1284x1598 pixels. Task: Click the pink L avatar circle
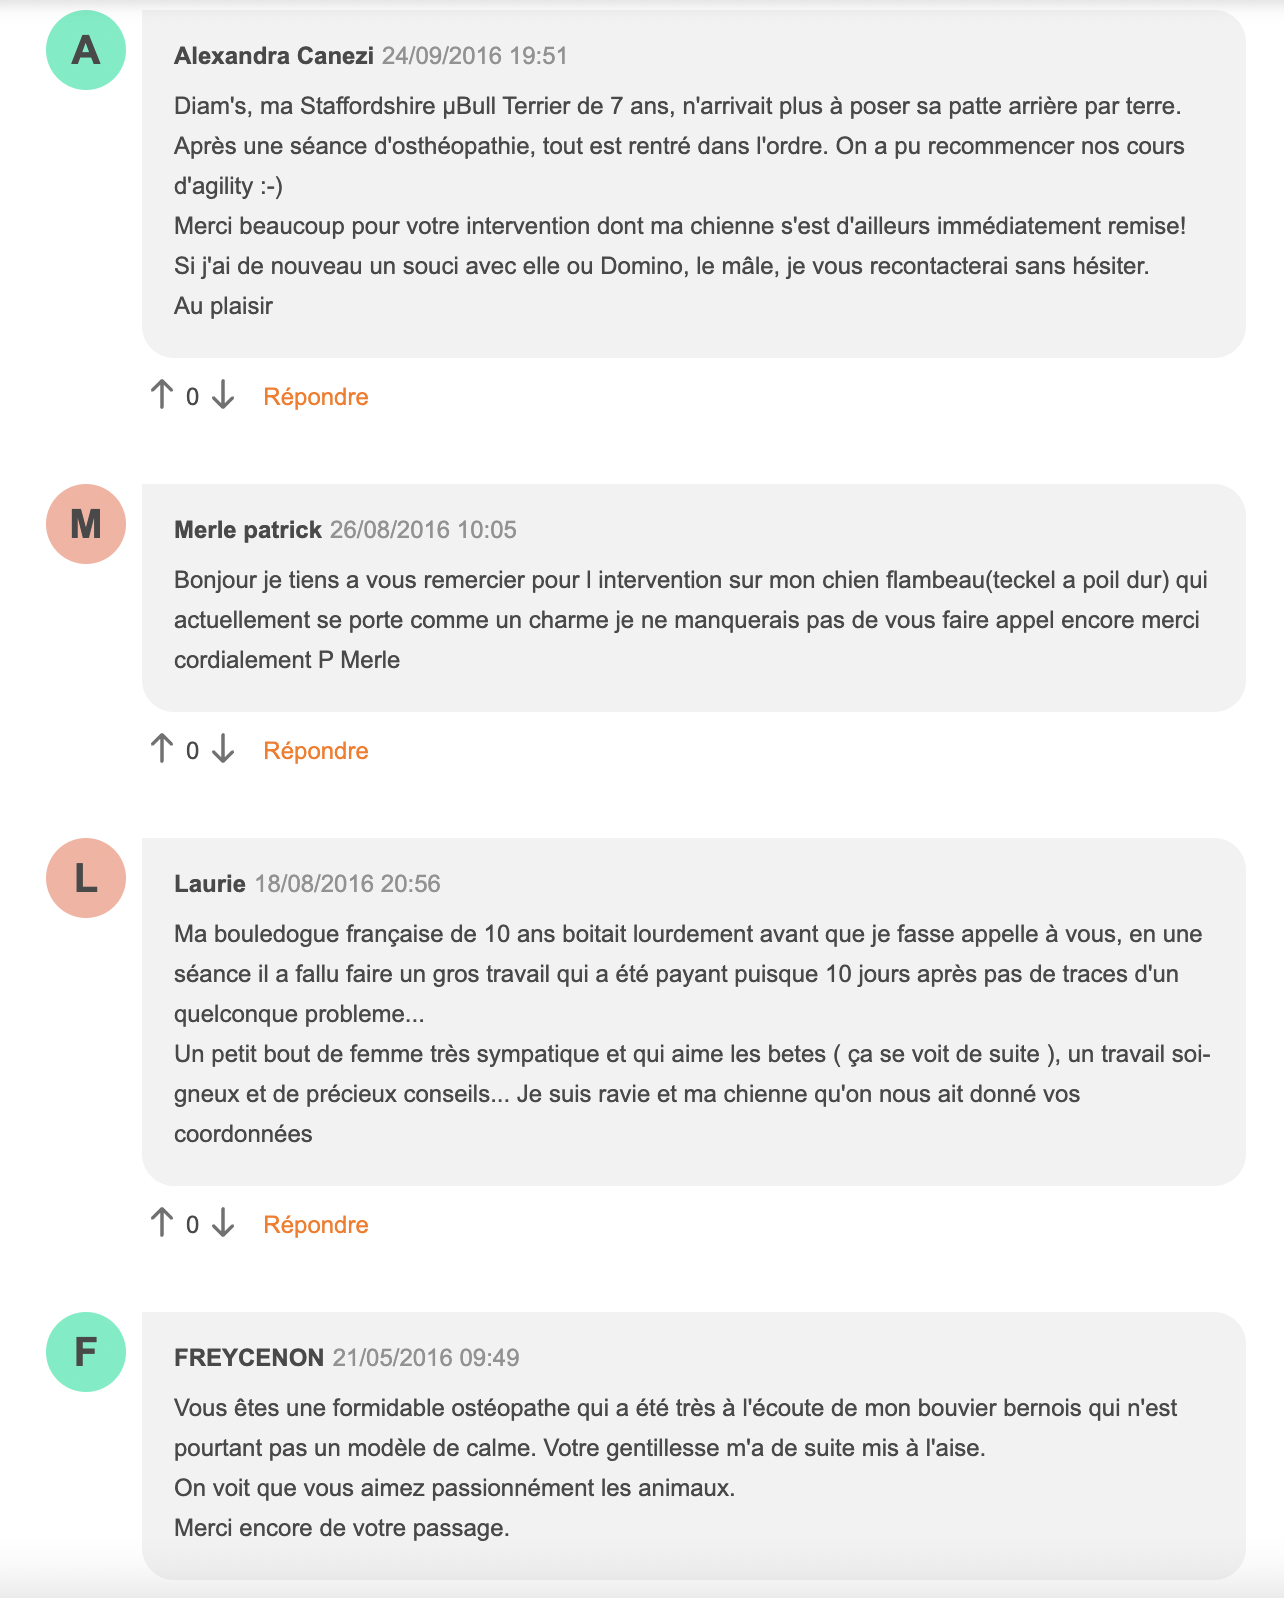point(86,878)
